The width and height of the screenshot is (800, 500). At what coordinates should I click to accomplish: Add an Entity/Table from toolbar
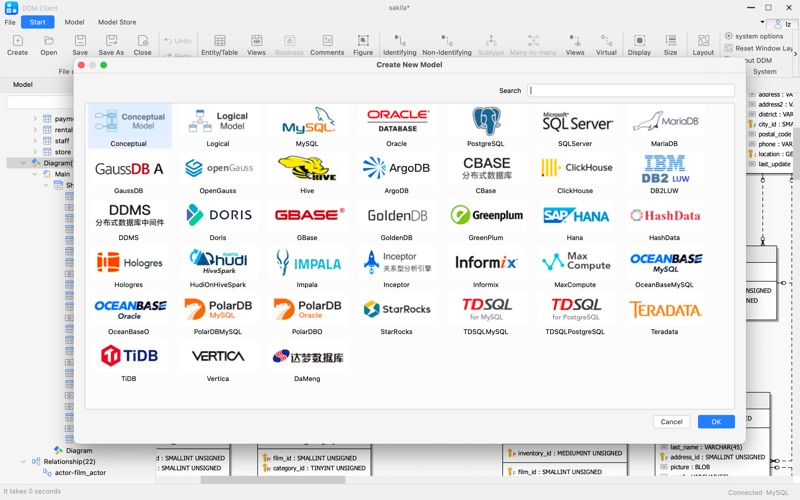pyautogui.click(x=219, y=45)
